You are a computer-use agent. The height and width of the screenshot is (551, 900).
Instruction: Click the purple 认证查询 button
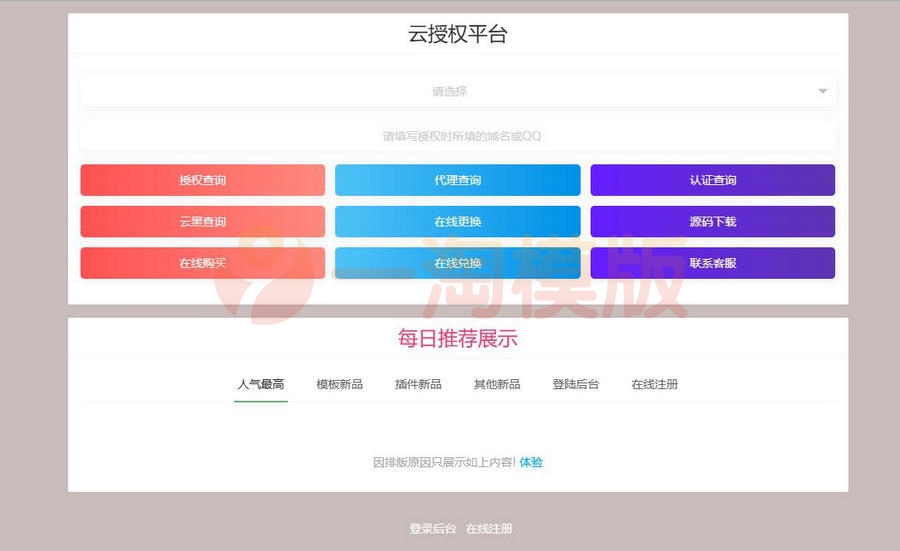[x=712, y=180]
